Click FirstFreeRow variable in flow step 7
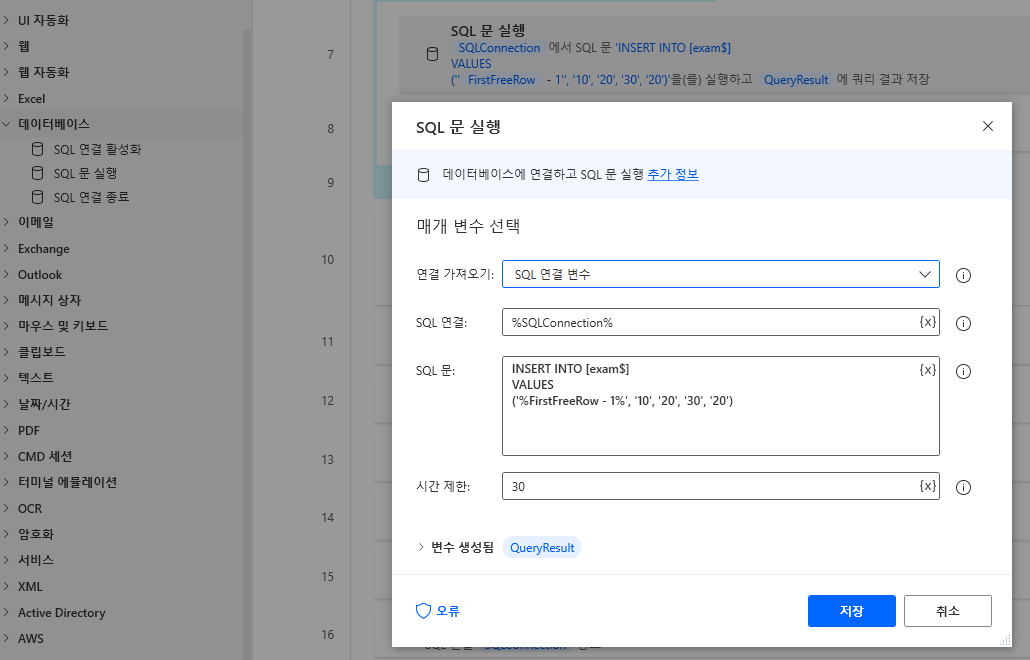Viewport: 1030px width, 660px height. pos(501,79)
